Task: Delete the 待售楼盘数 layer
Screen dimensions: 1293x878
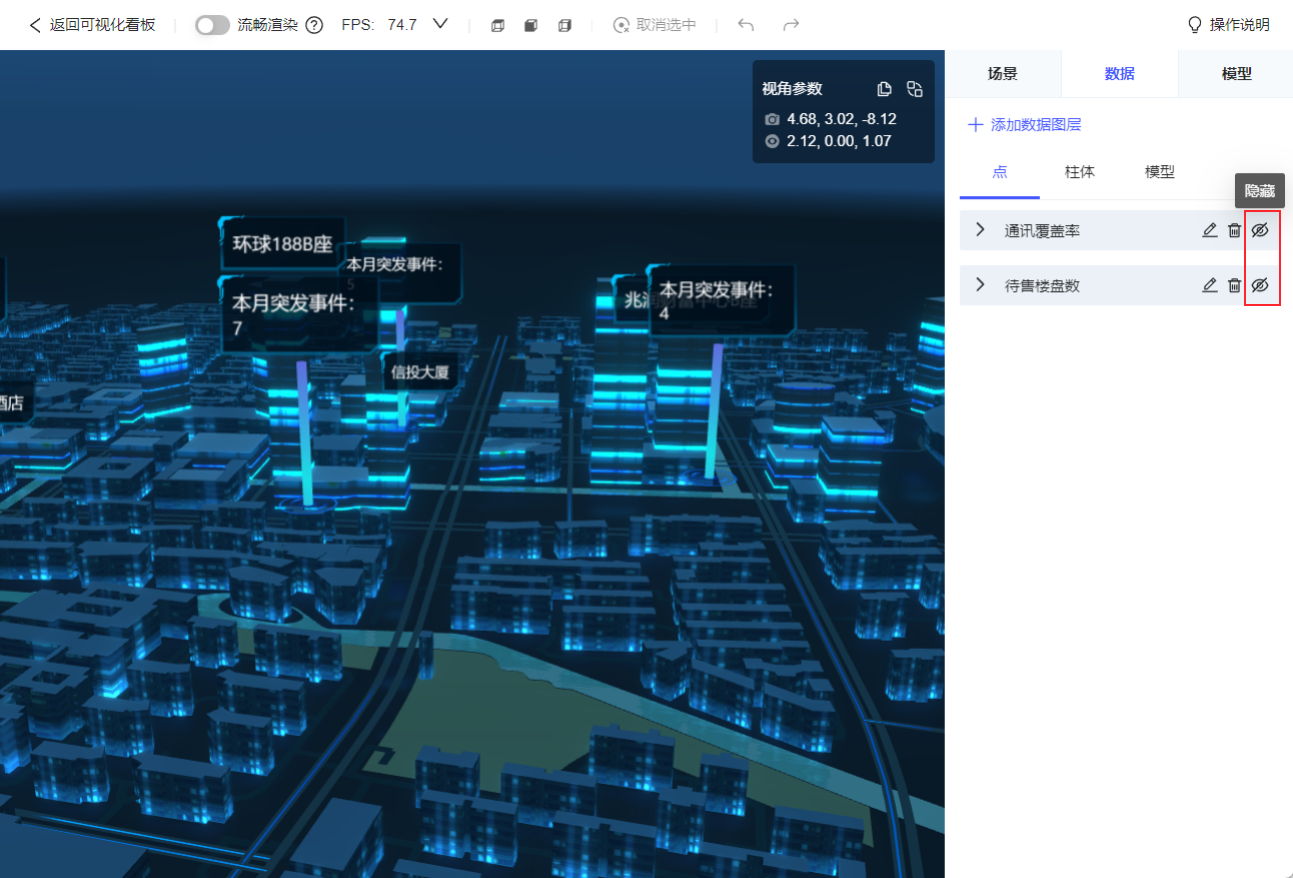Action: click(x=1234, y=285)
